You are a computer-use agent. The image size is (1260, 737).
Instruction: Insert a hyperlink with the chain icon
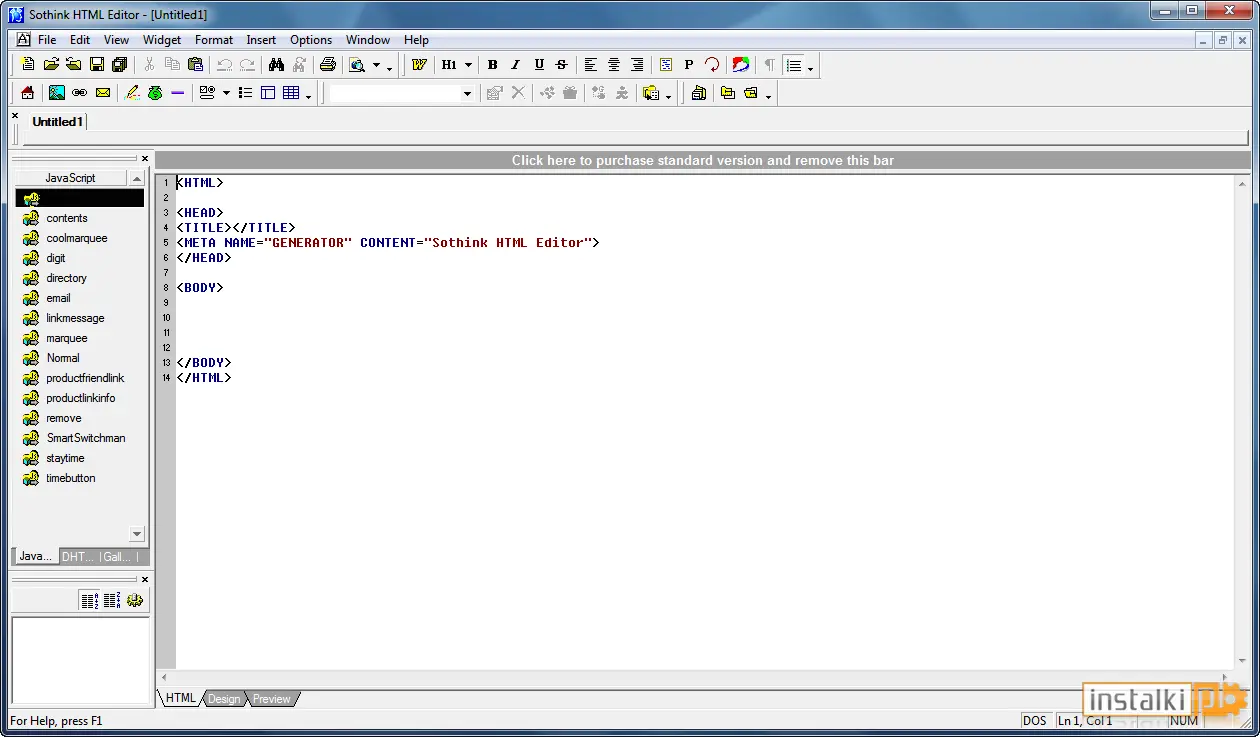click(80, 93)
